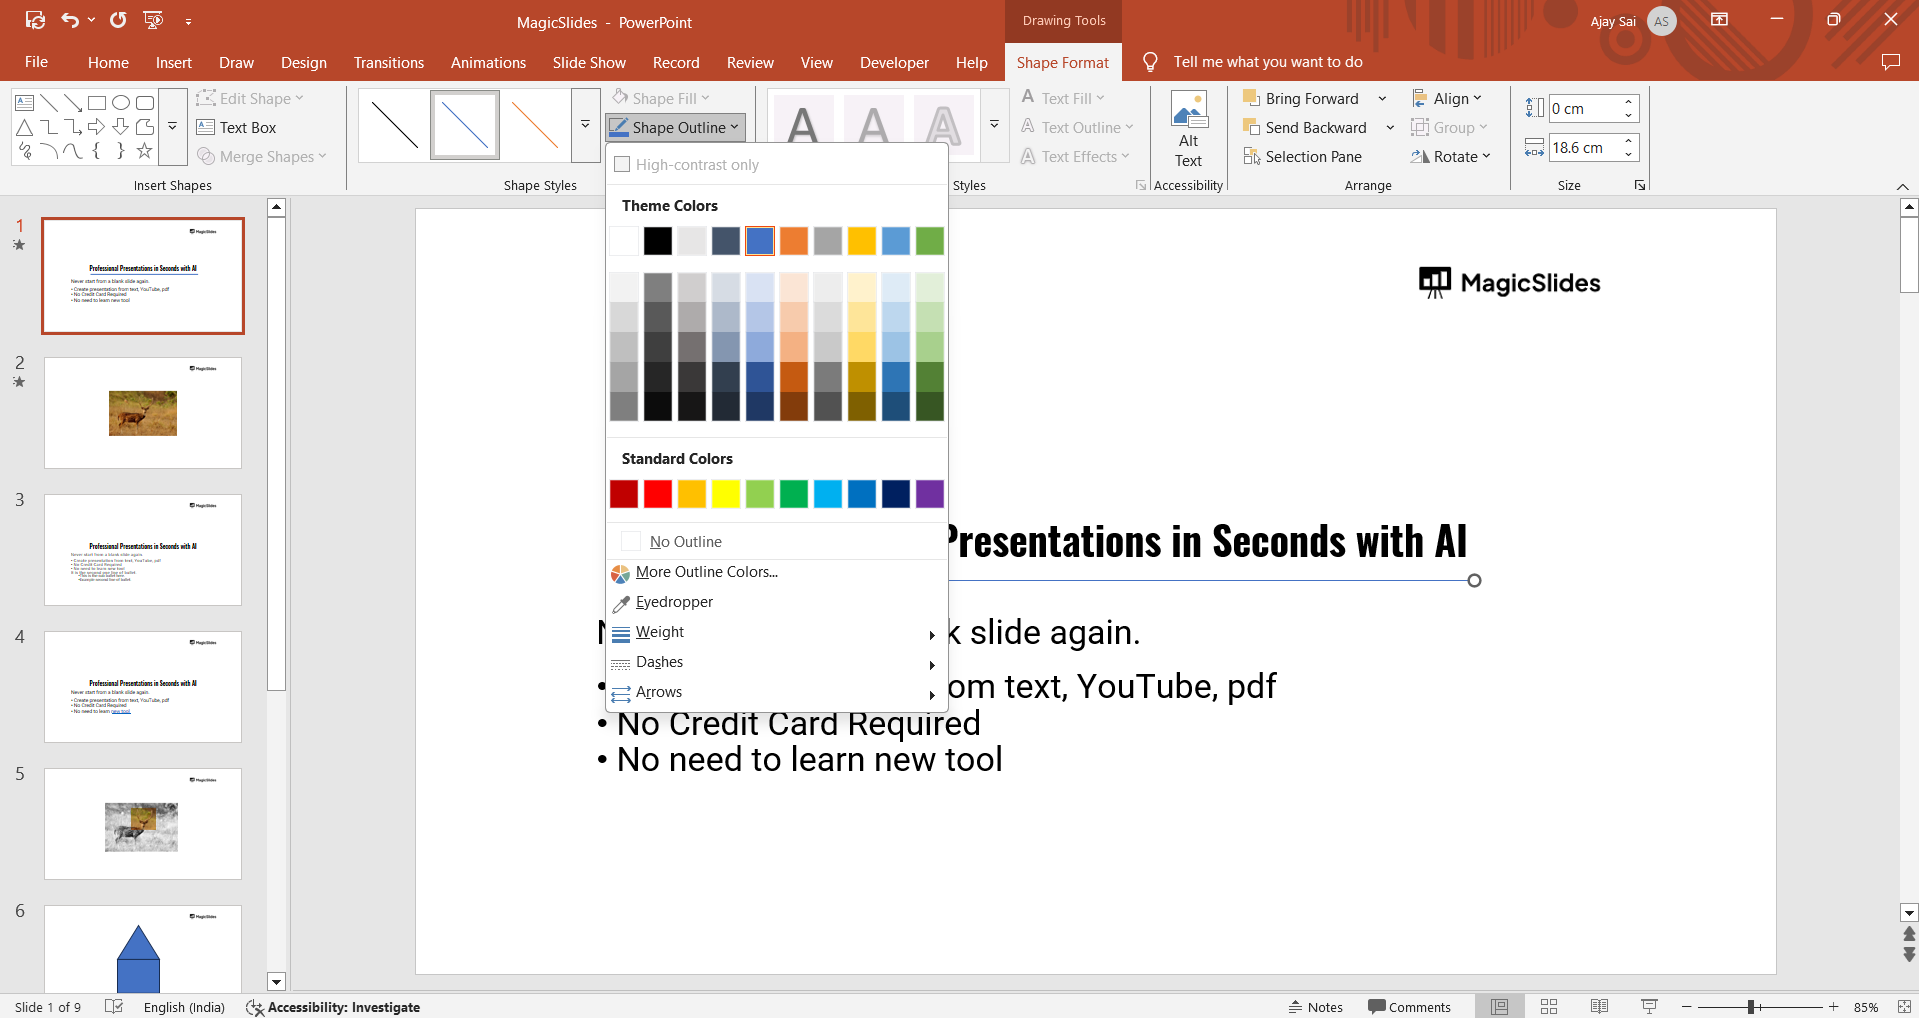Screen dimensions: 1919x1018
Task: Select the Eyedropper tool
Action: pos(674,602)
